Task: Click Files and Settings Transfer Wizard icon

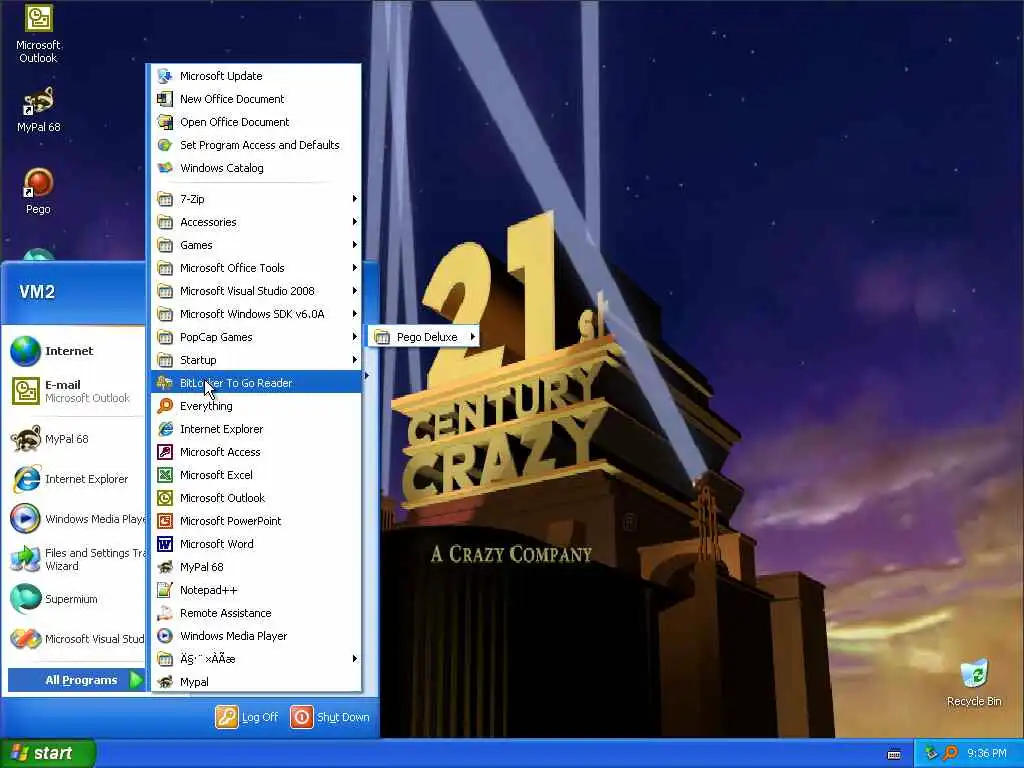Action: [x=25, y=559]
